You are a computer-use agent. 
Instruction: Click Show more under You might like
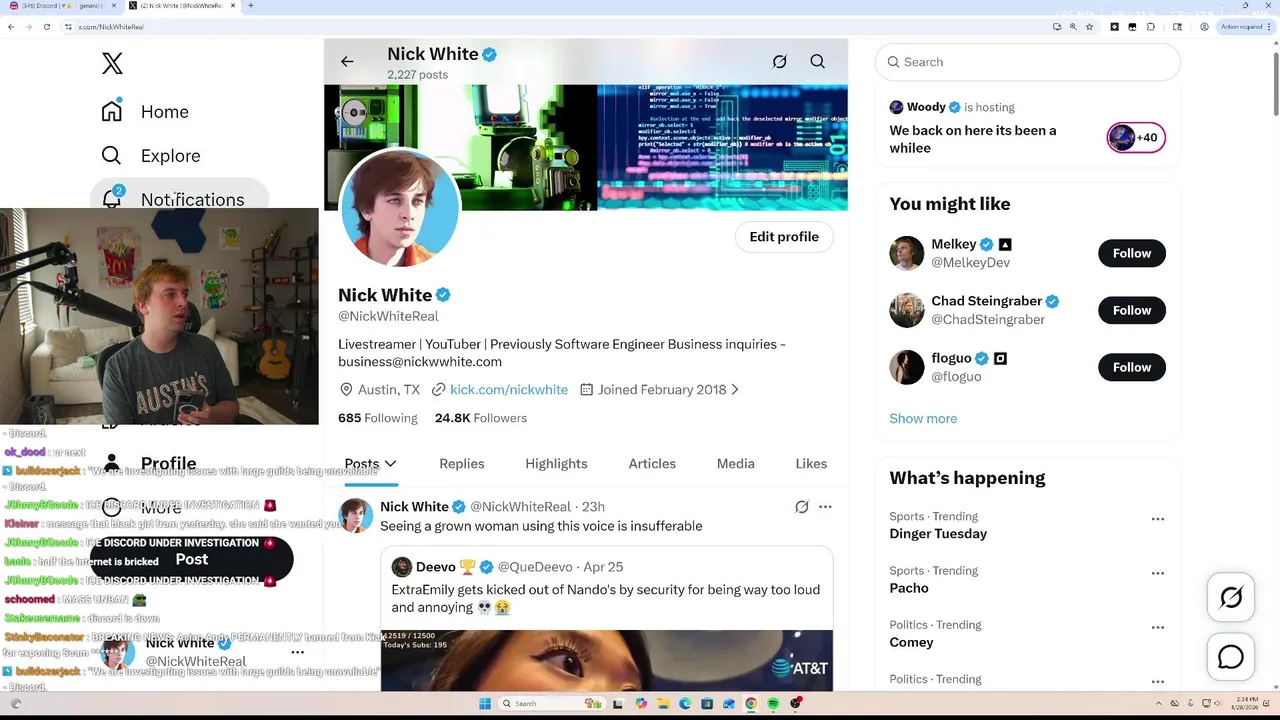point(923,418)
